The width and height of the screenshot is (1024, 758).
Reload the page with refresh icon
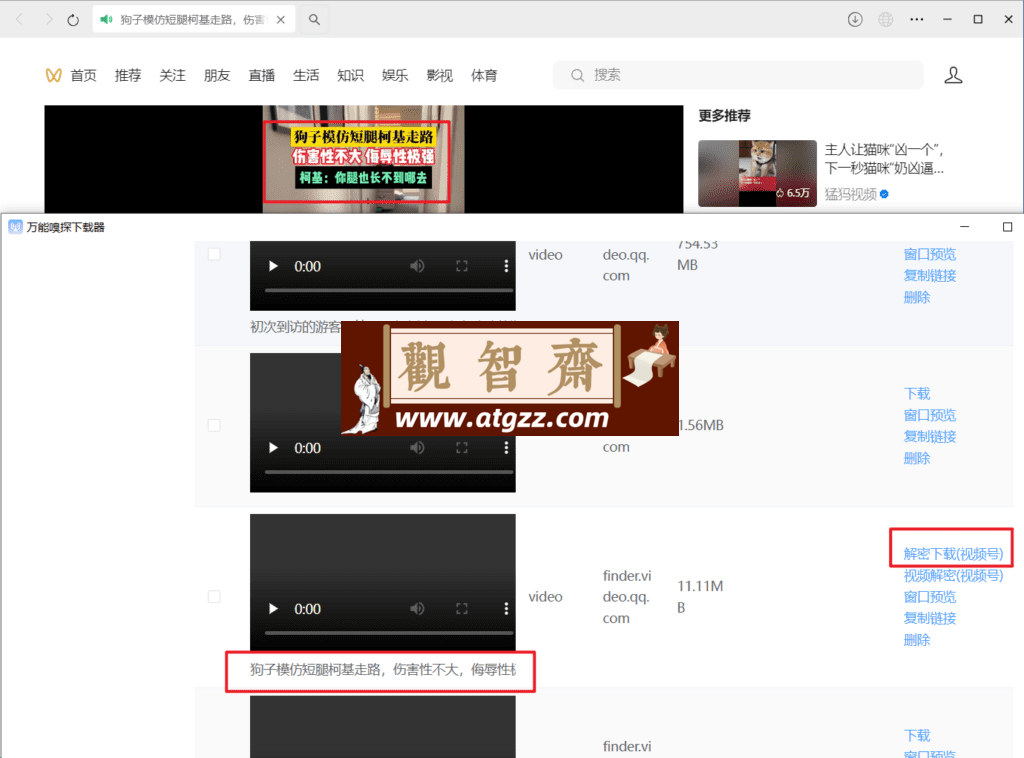click(x=73, y=20)
